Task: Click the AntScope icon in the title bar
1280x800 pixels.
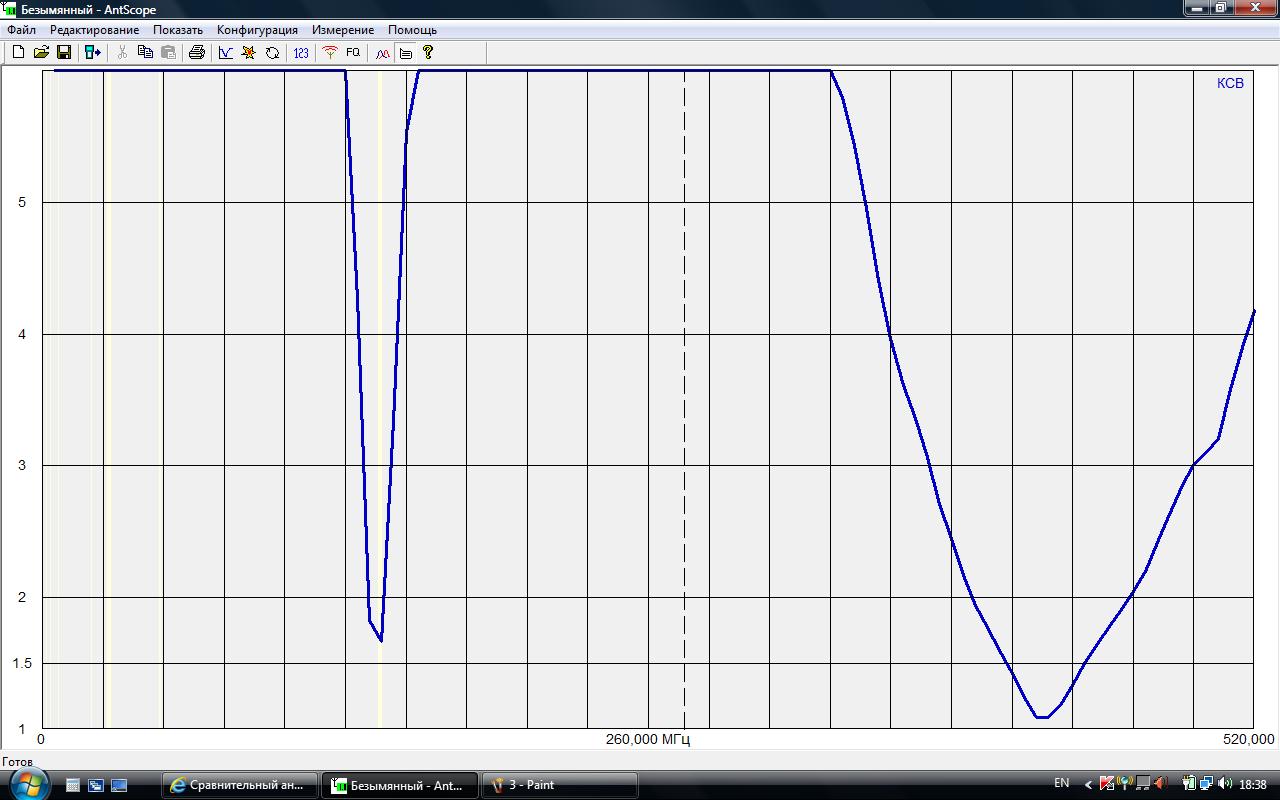Action: [x=10, y=9]
